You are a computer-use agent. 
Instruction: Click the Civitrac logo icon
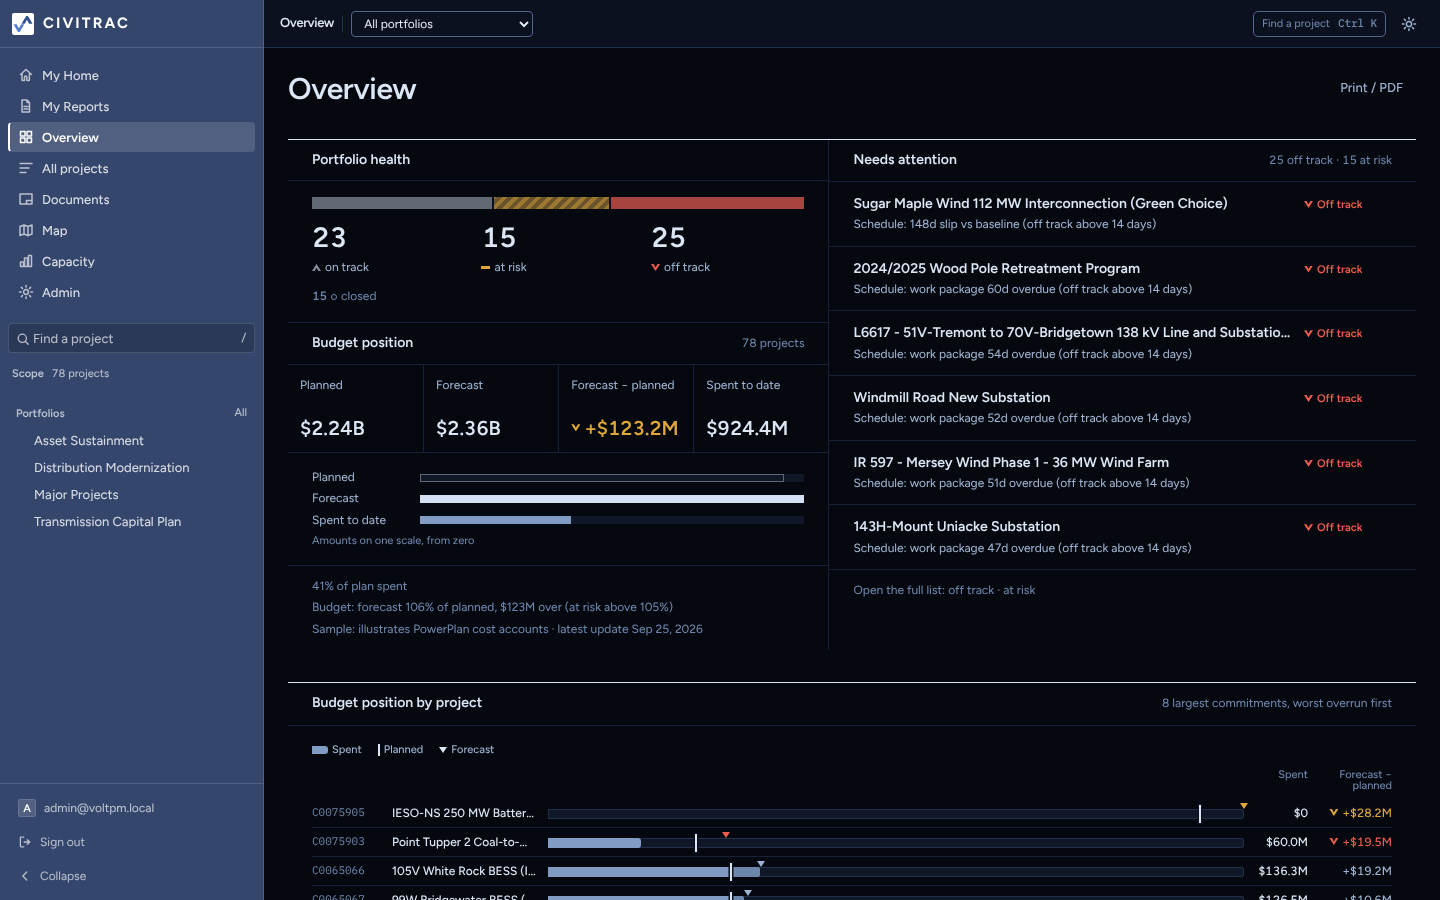(x=23, y=23)
